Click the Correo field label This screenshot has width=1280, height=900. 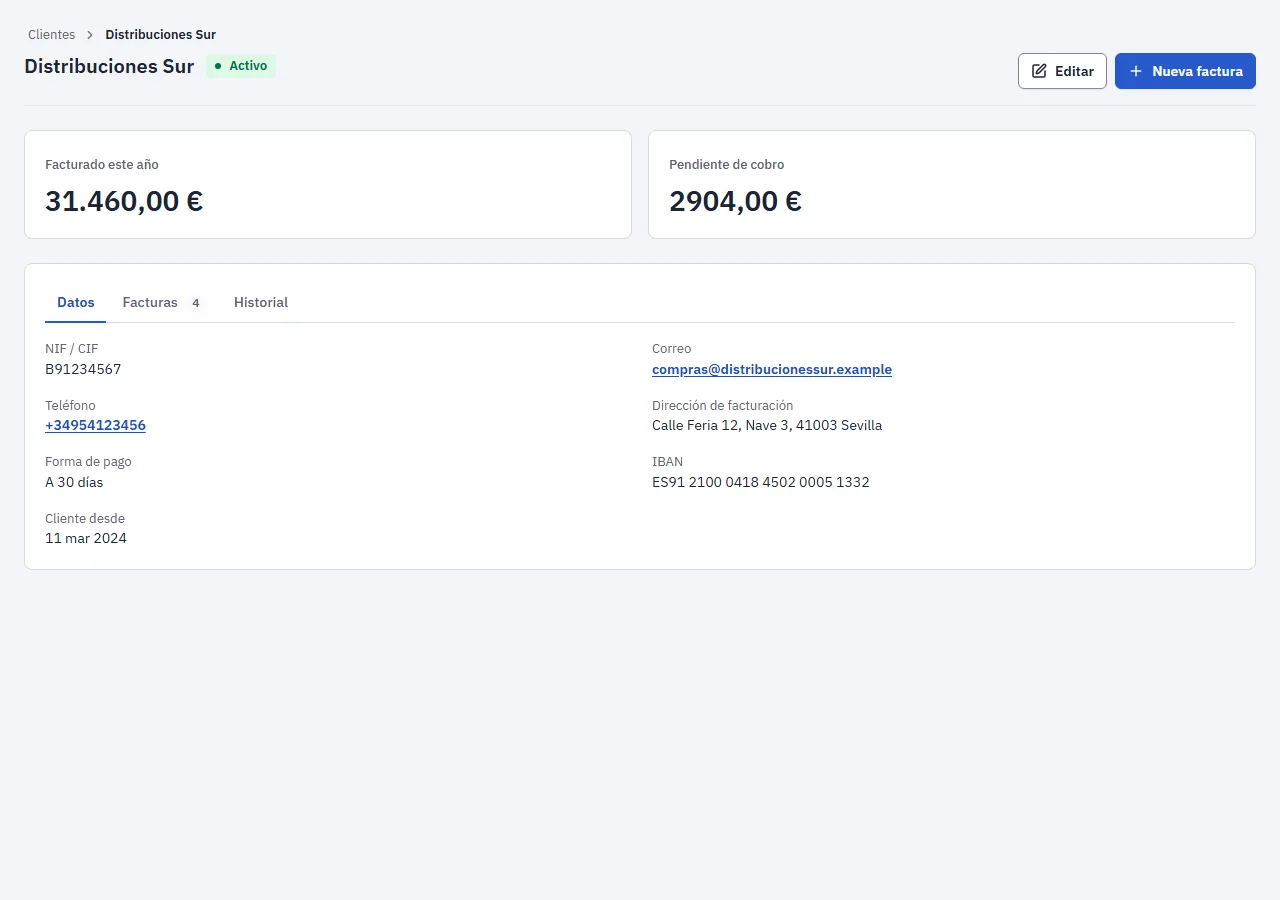click(672, 348)
